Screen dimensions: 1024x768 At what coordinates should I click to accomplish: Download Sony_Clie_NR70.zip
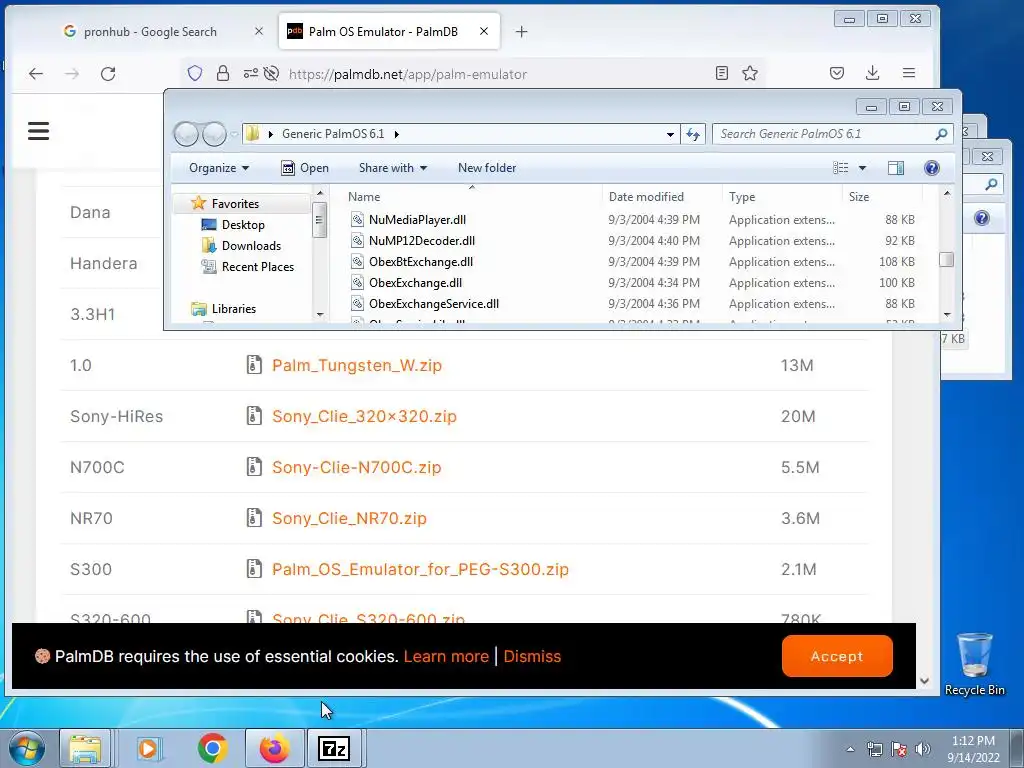click(349, 518)
